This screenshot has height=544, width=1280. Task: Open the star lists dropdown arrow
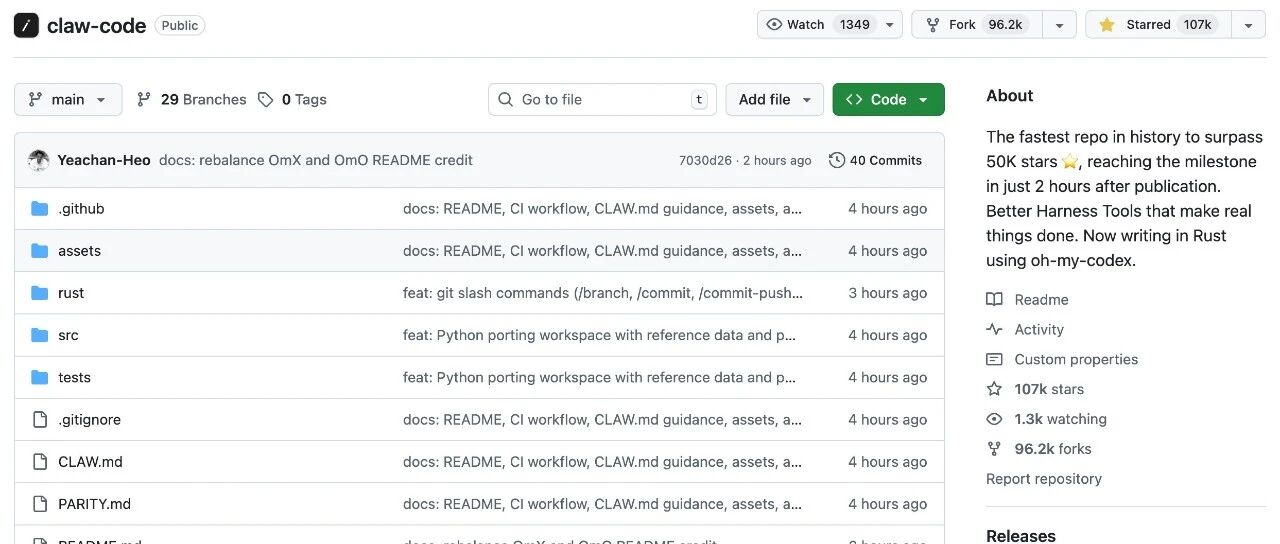click(x=1248, y=25)
